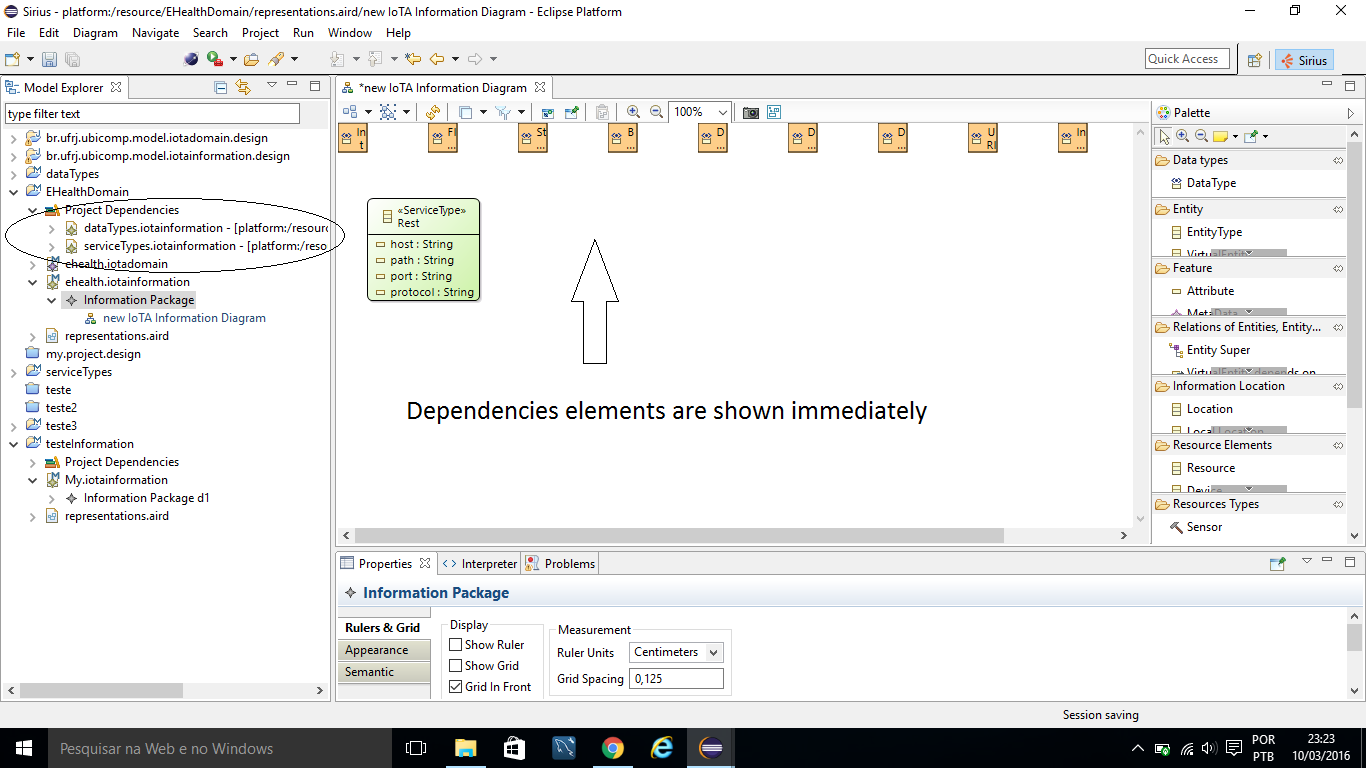
Task: Click the Grid Spacing input field
Action: tap(676, 679)
